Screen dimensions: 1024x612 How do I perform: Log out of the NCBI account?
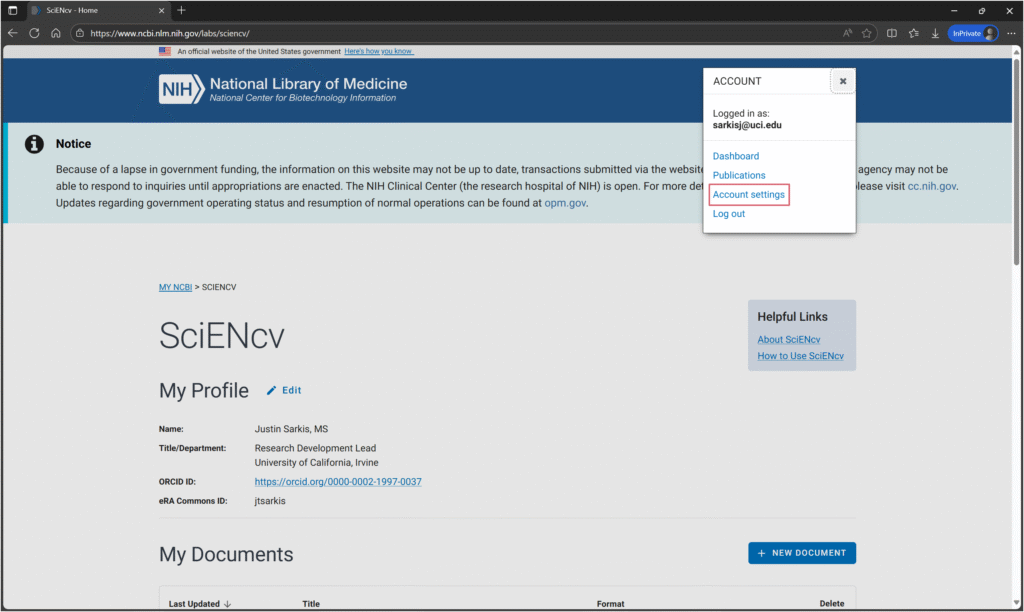click(x=728, y=214)
